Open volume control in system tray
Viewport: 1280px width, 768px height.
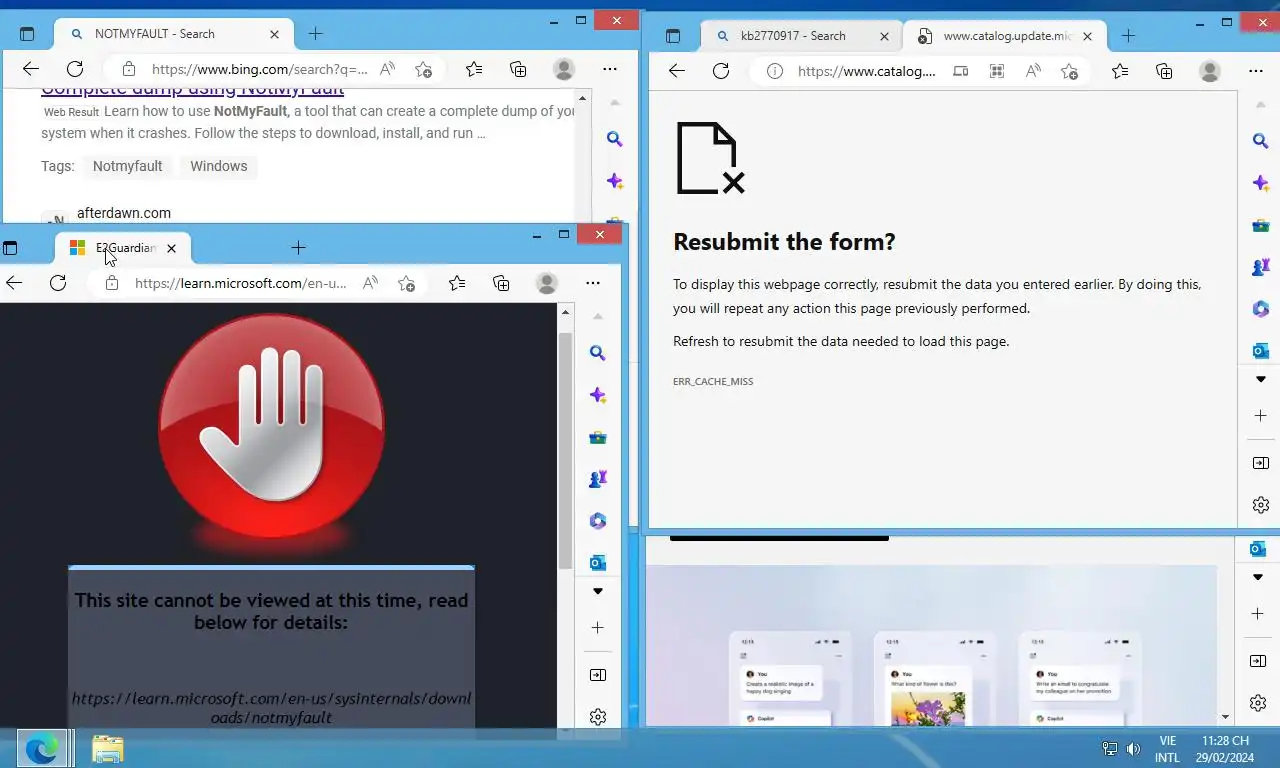[1133, 749]
